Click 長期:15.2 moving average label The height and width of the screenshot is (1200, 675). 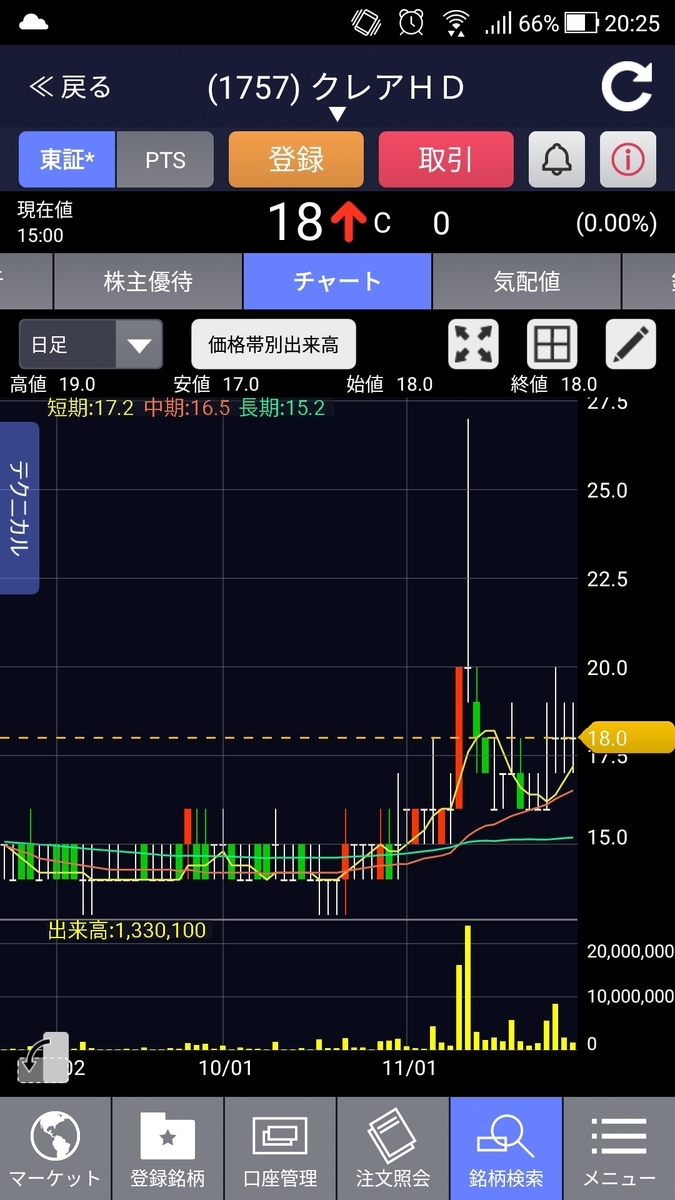pyautogui.click(x=282, y=408)
